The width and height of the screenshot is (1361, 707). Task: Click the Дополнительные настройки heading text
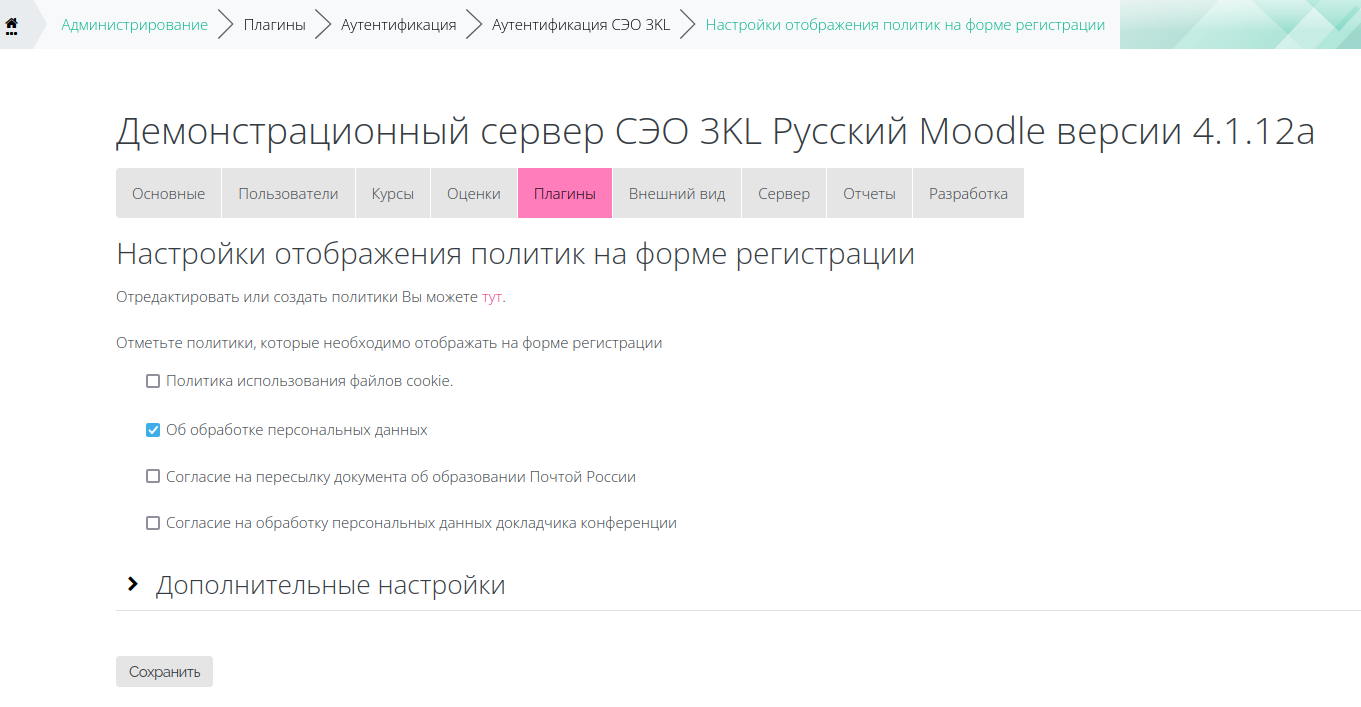pos(330,585)
